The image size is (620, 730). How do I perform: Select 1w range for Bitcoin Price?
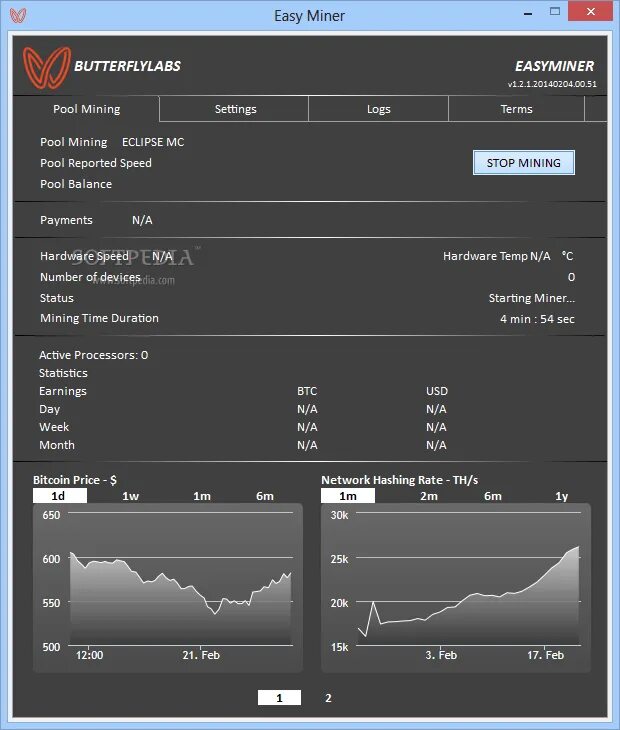[x=130, y=496]
